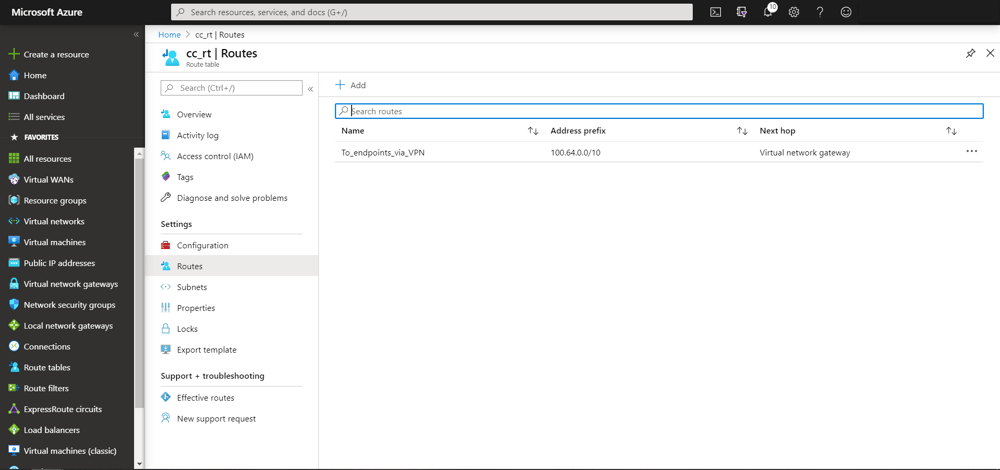Close the cc_rt Routes blade
The image size is (1000, 470).
990,54
